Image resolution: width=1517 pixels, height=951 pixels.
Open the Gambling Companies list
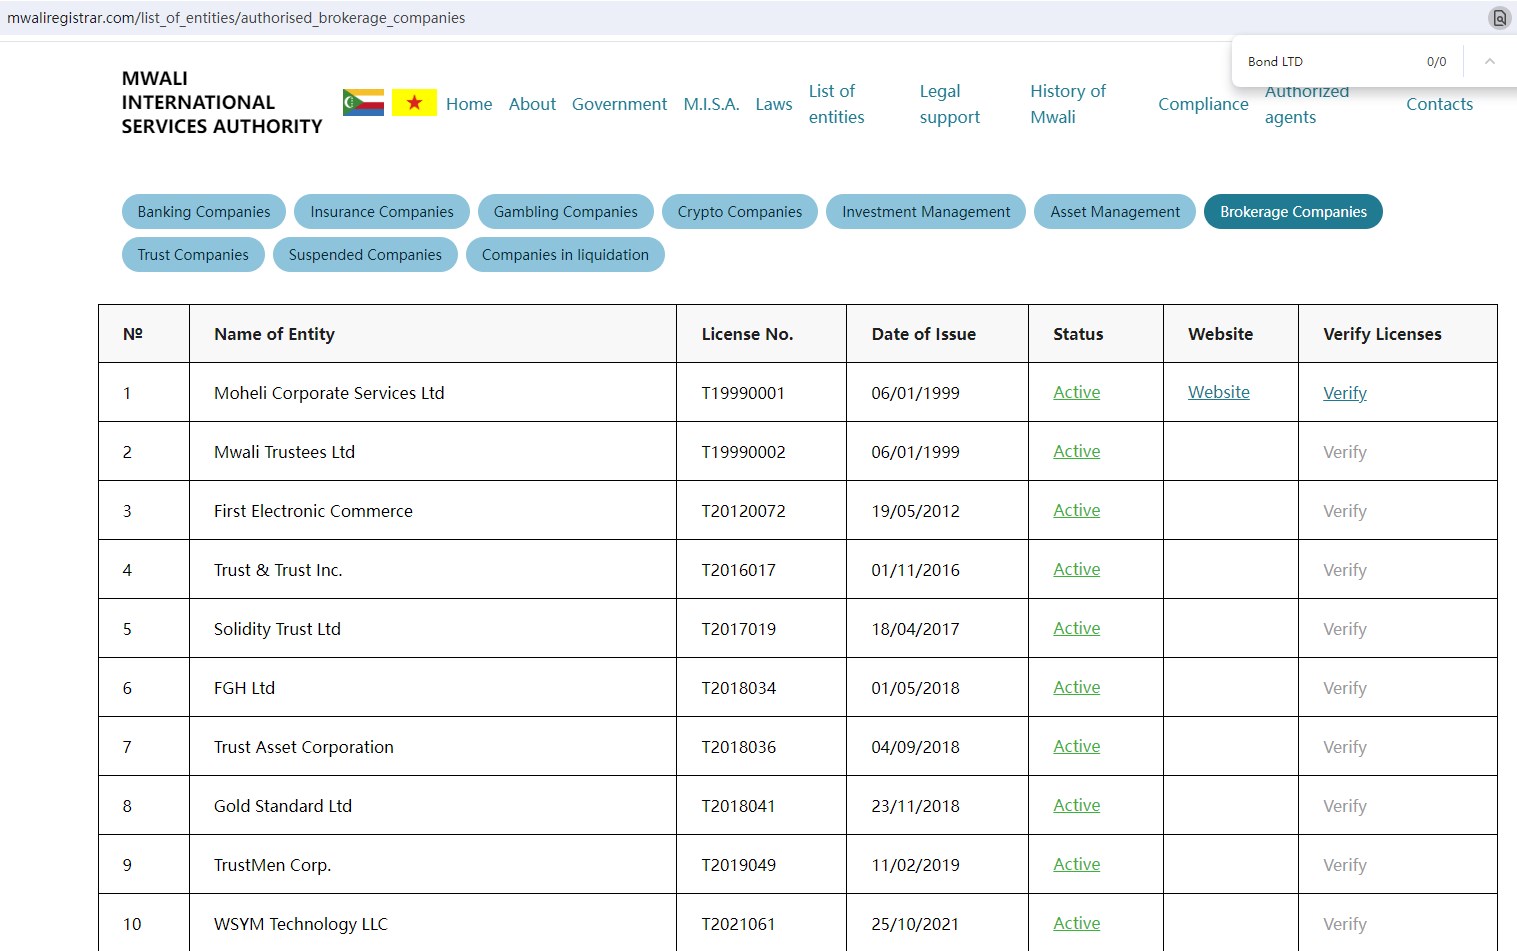click(565, 212)
